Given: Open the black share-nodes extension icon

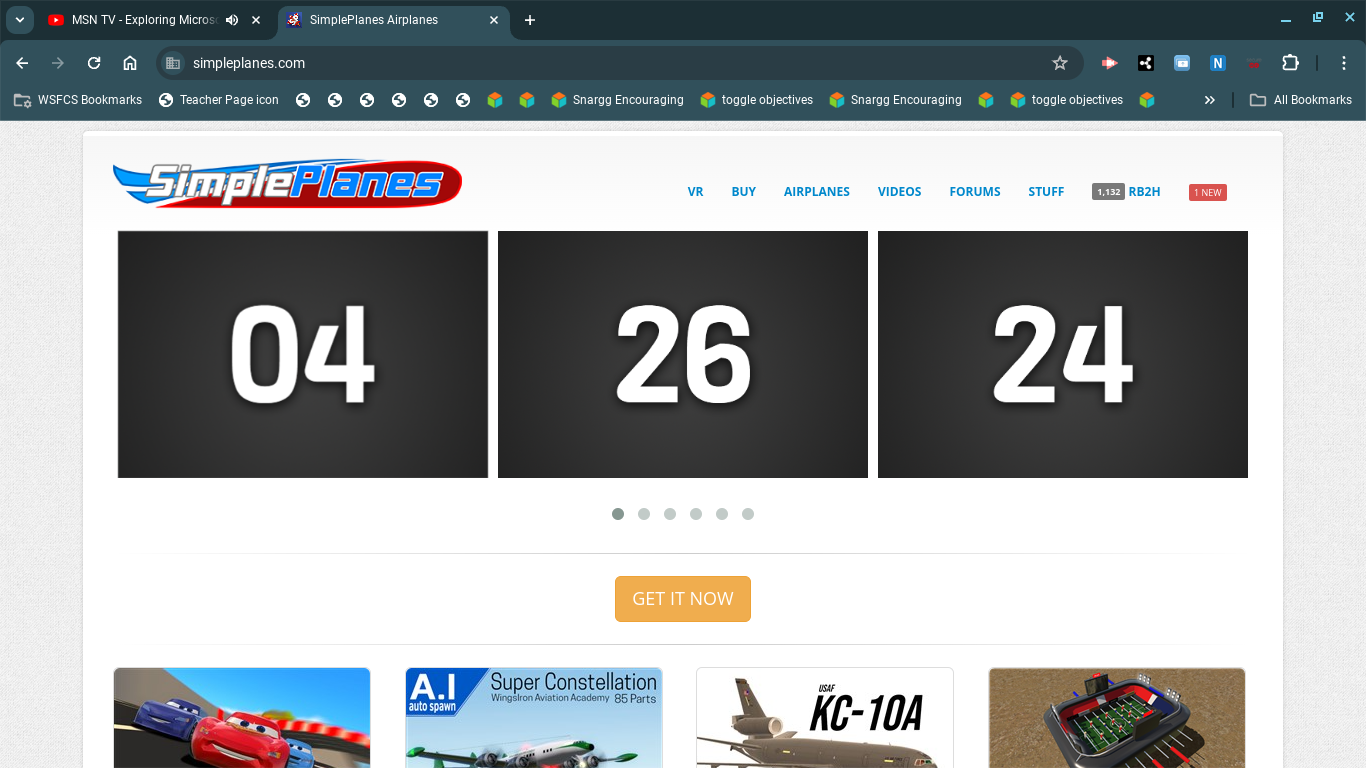Looking at the screenshot, I should tap(1146, 63).
